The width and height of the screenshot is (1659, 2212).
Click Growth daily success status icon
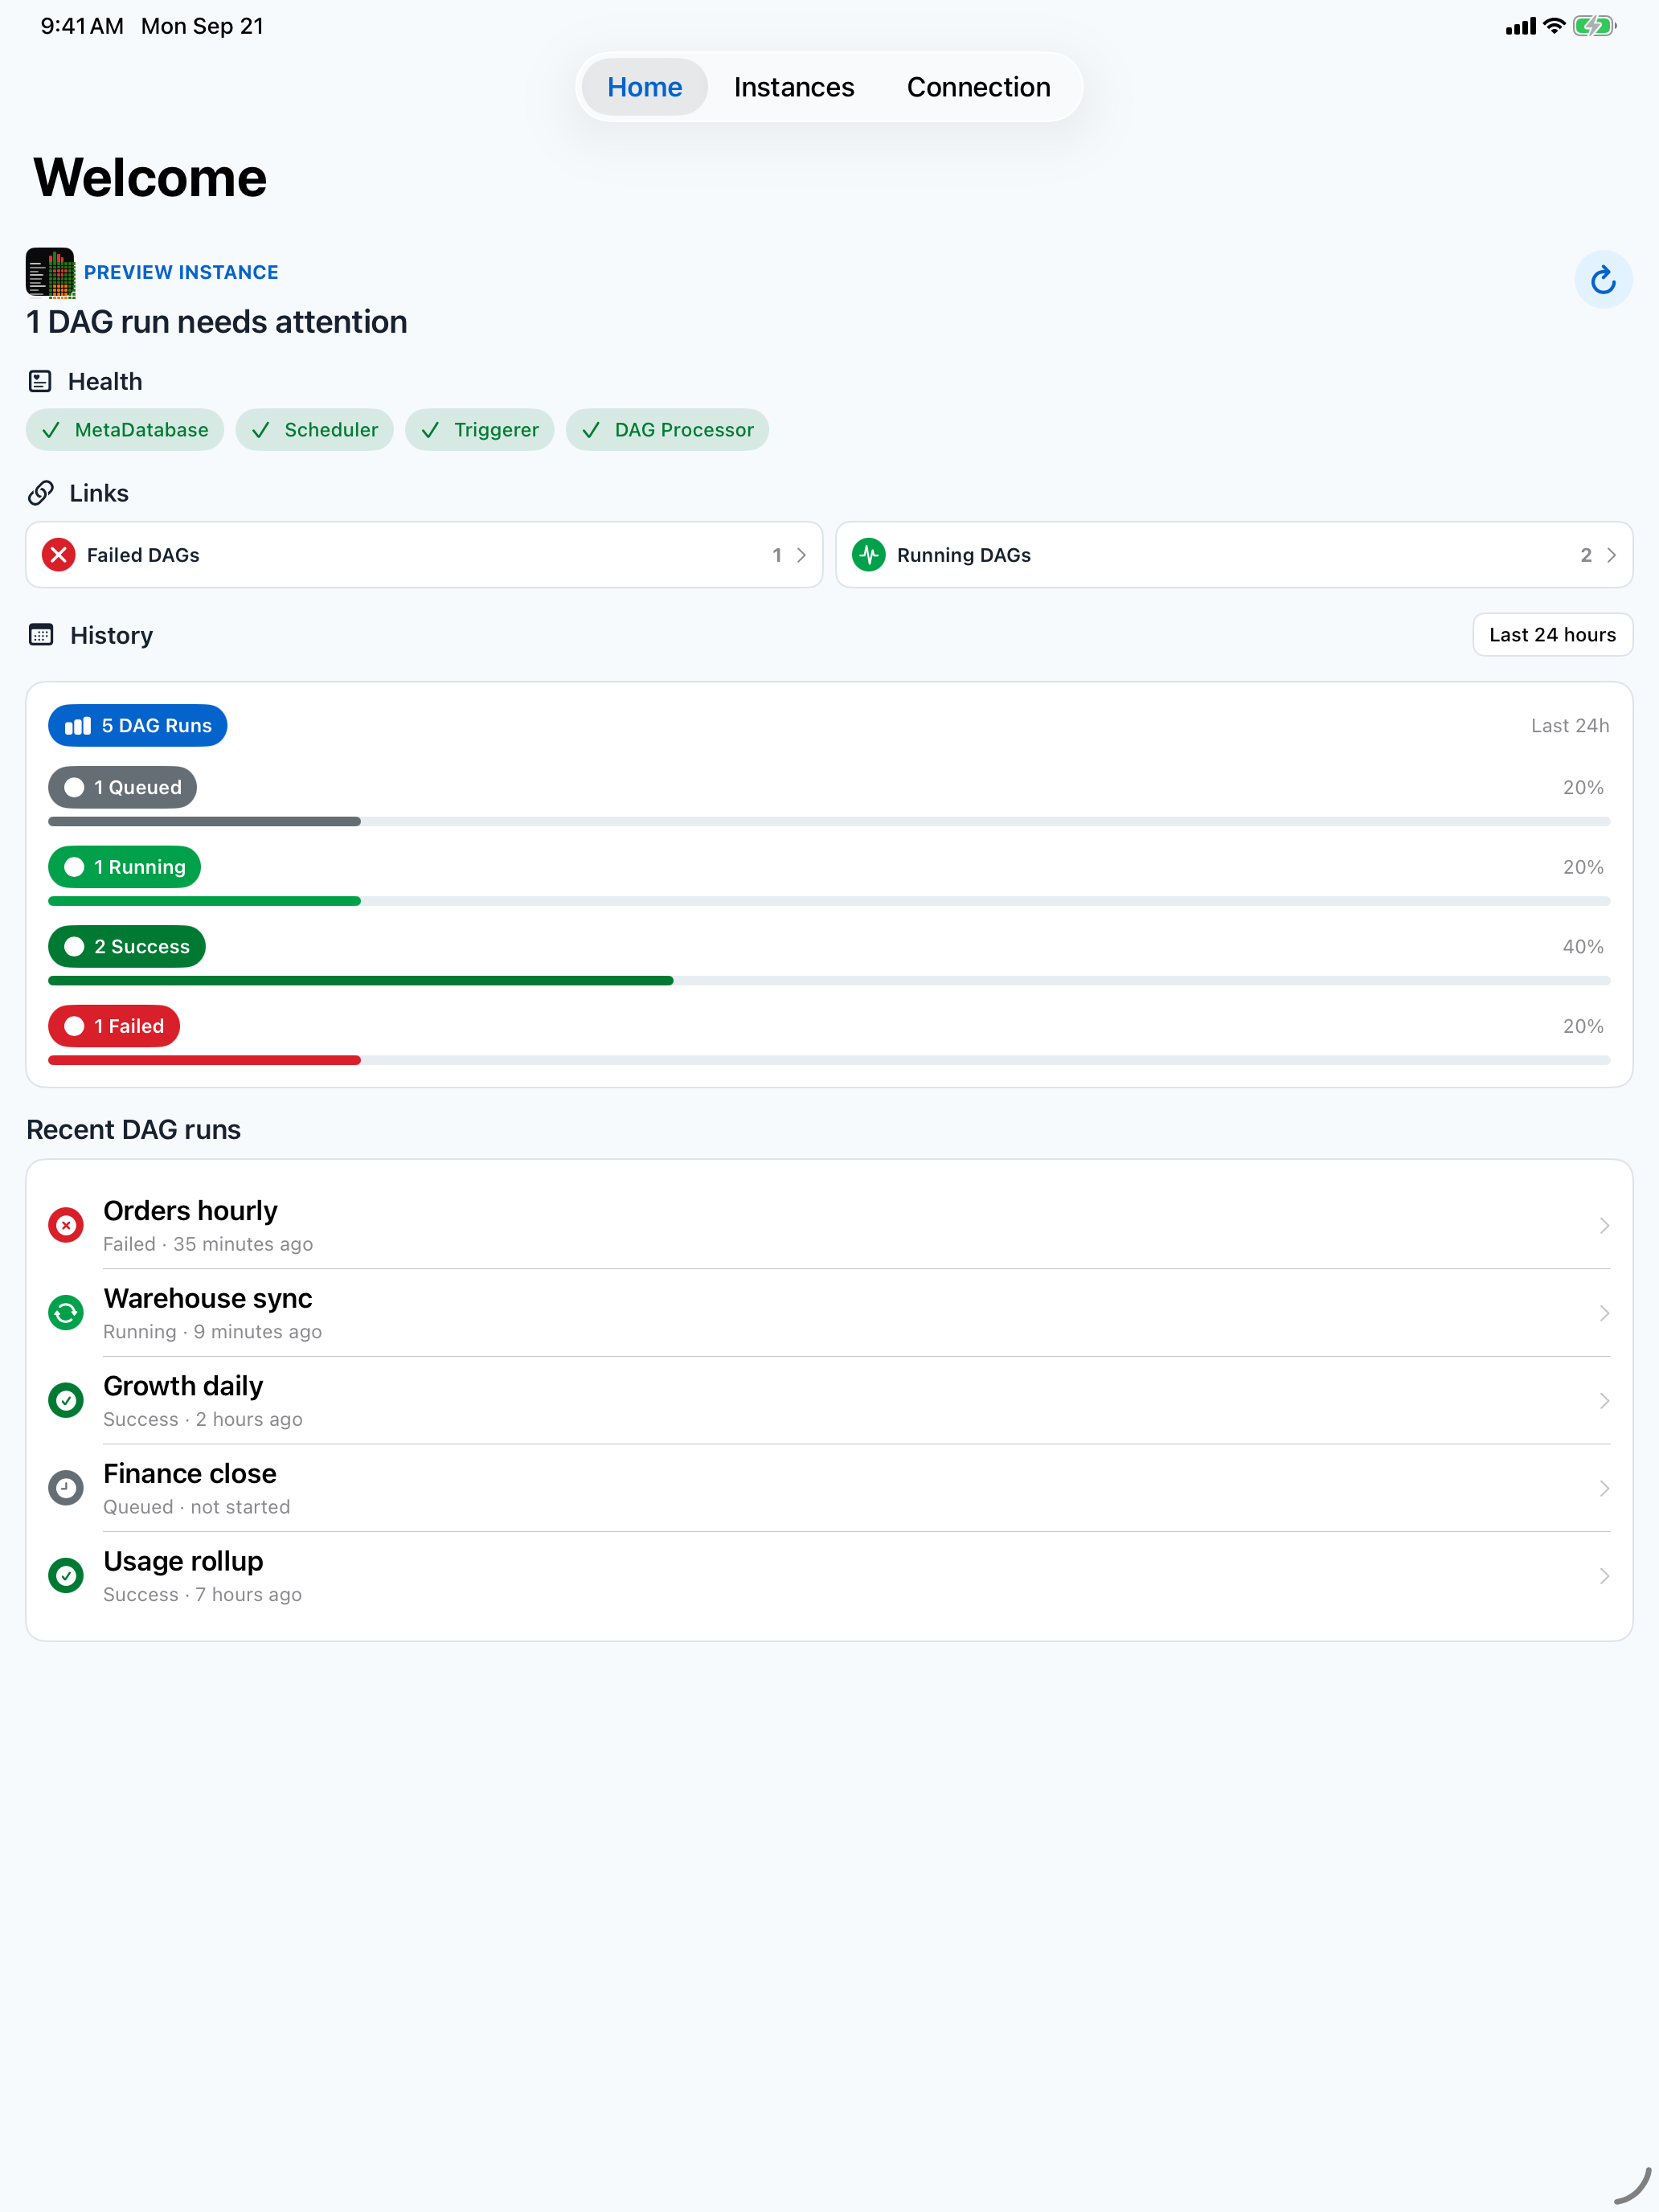66,1400
